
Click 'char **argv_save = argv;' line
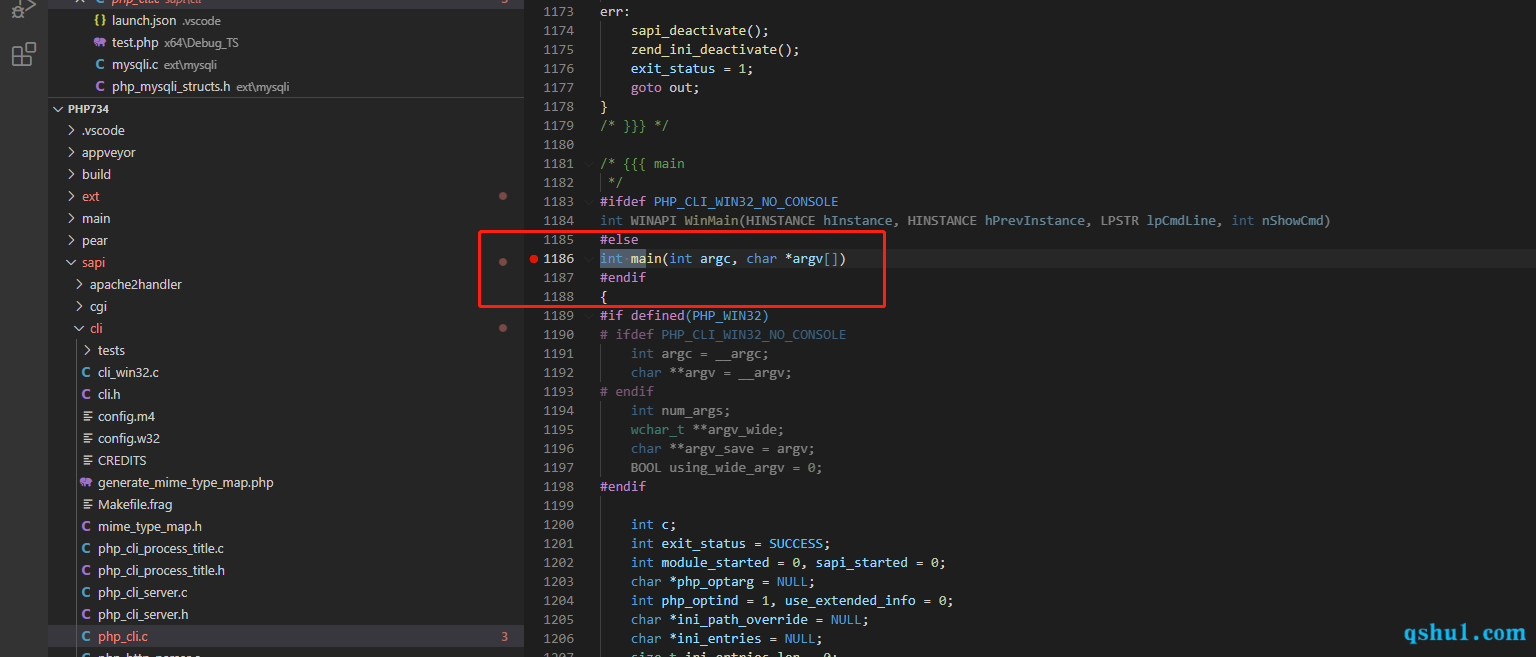[x=723, y=449]
